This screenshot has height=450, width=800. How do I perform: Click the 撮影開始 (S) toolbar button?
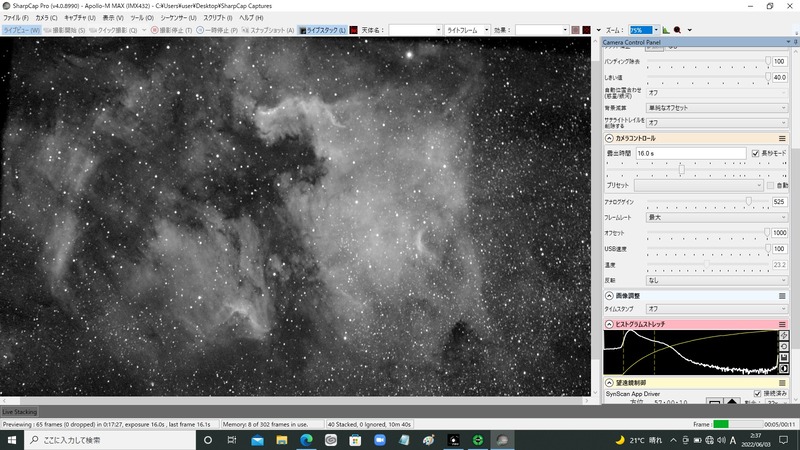point(64,30)
